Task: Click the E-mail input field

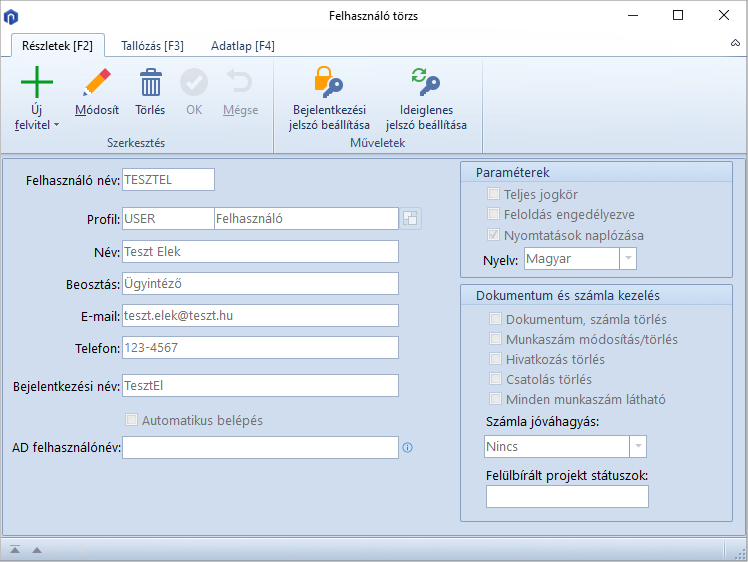Action: (259, 316)
